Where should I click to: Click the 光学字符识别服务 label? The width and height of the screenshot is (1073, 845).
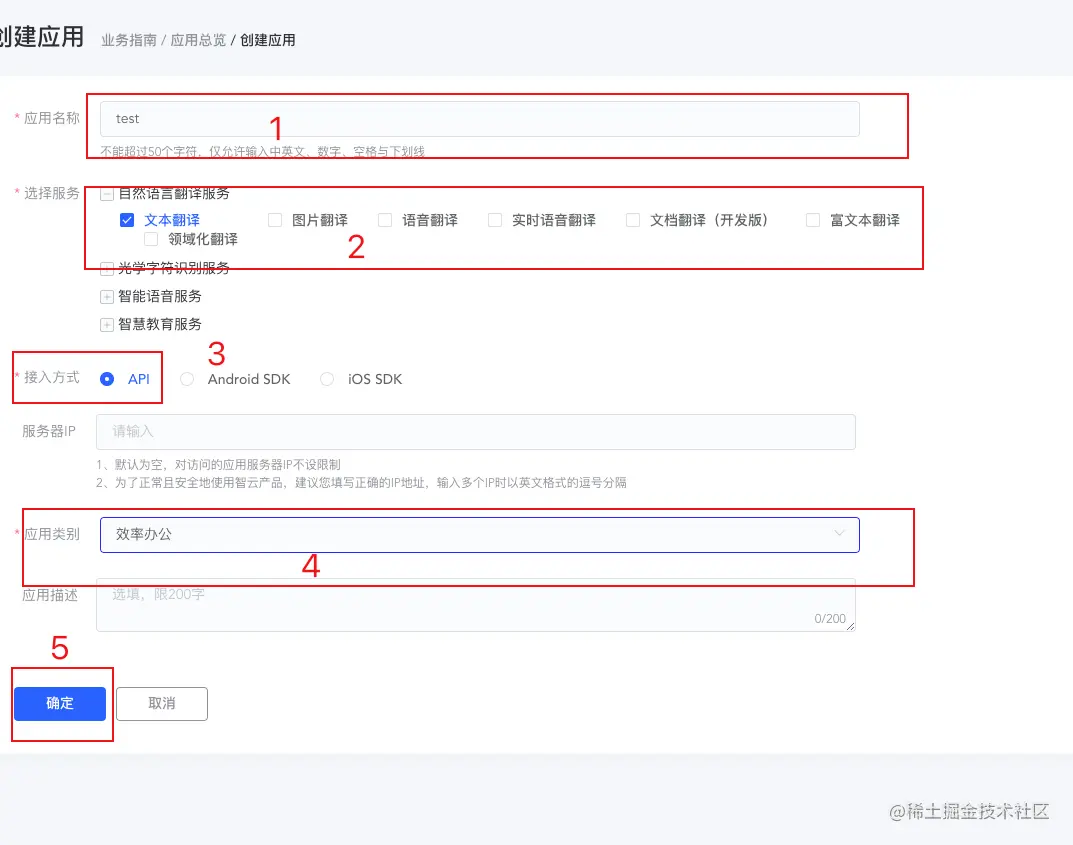[174, 268]
